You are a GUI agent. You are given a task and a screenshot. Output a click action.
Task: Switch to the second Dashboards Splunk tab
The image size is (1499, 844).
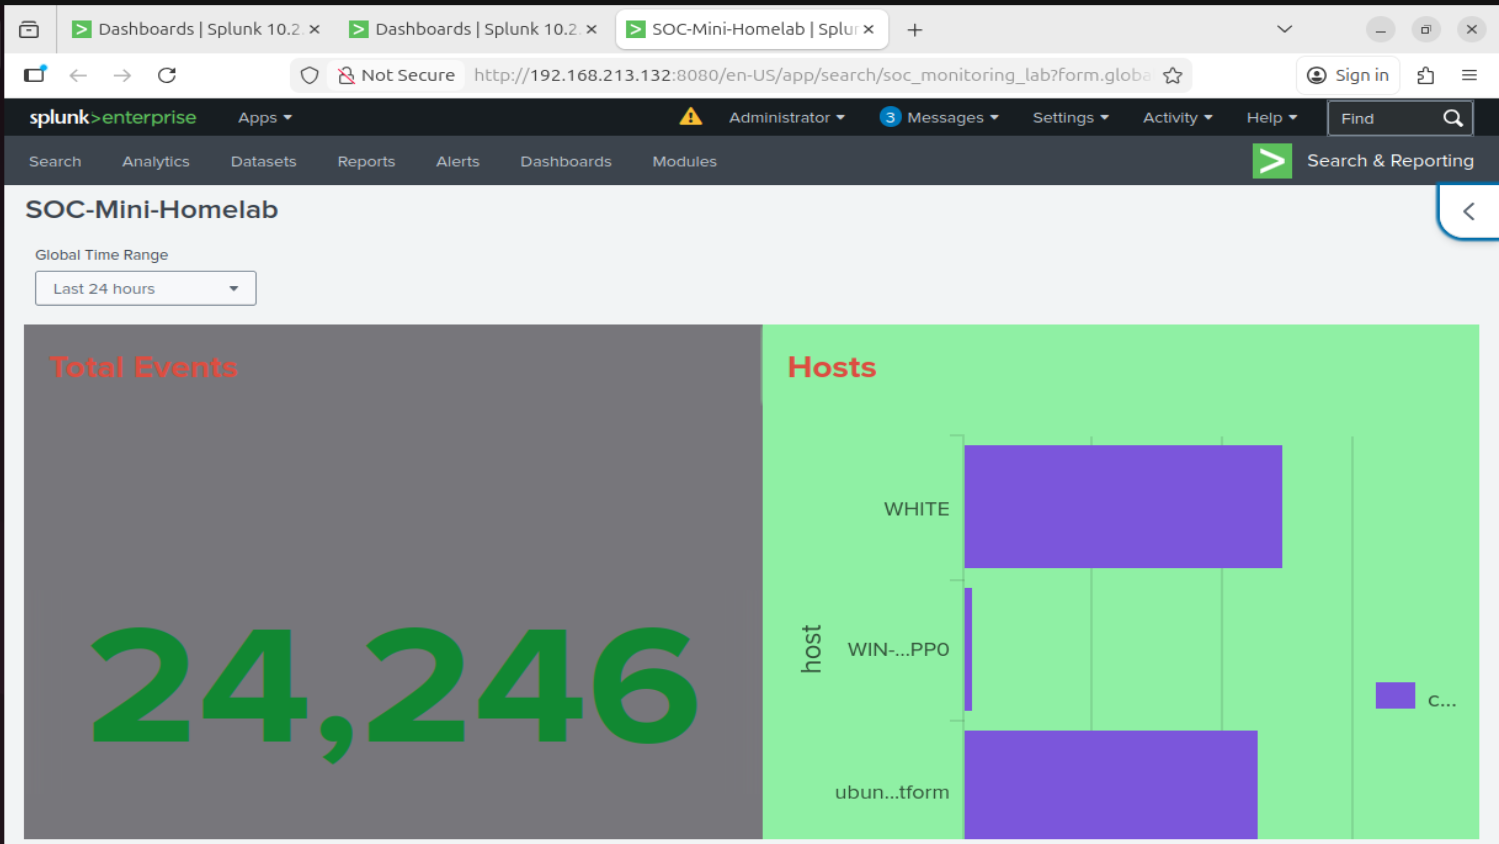pyautogui.click(x=474, y=29)
